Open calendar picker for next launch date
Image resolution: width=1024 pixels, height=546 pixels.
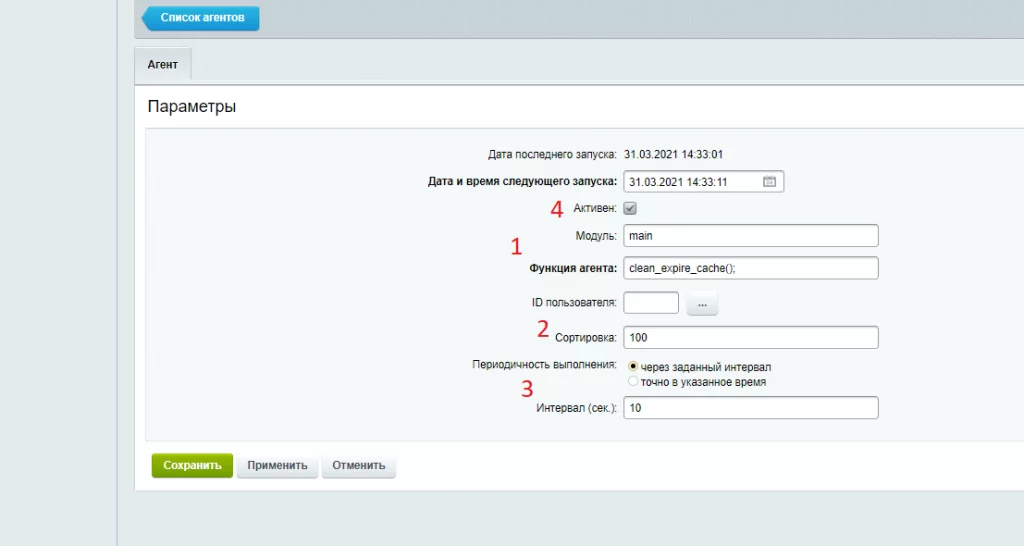[x=769, y=182]
